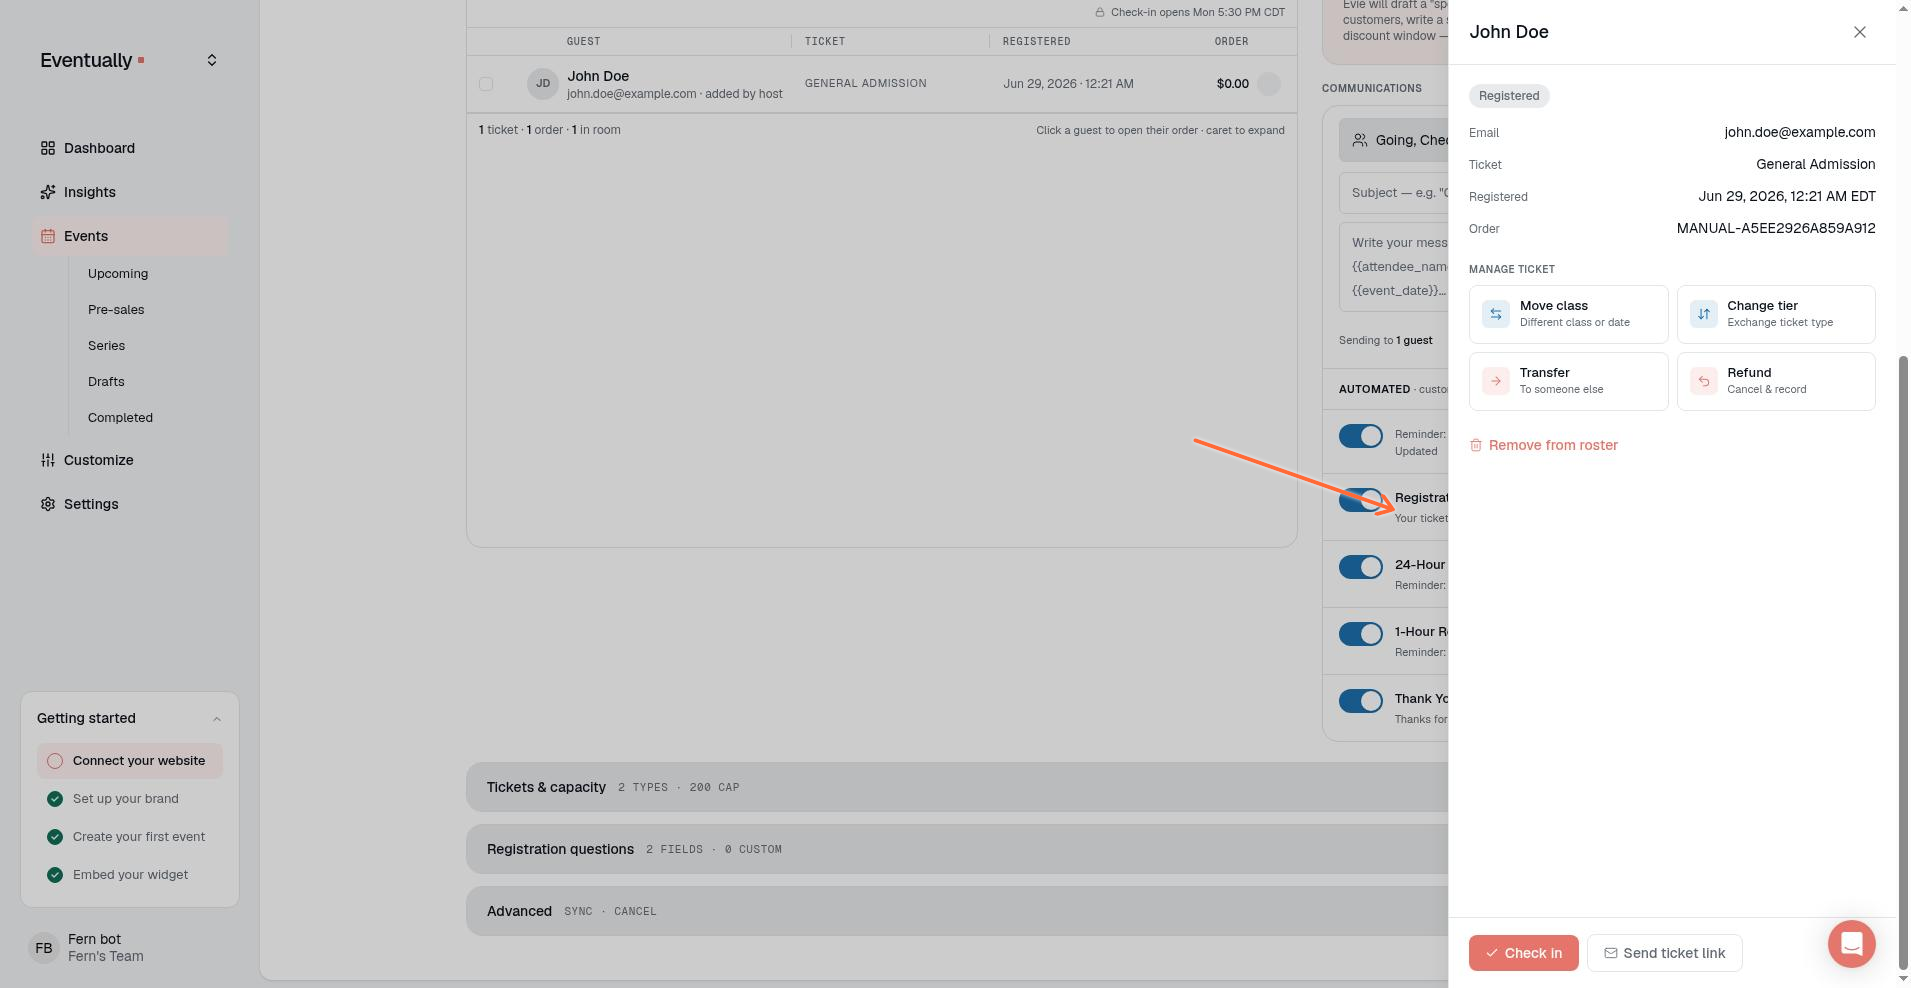Screen dimensions: 1911x988
Task: Click Transfer to someone else
Action: (1568, 381)
